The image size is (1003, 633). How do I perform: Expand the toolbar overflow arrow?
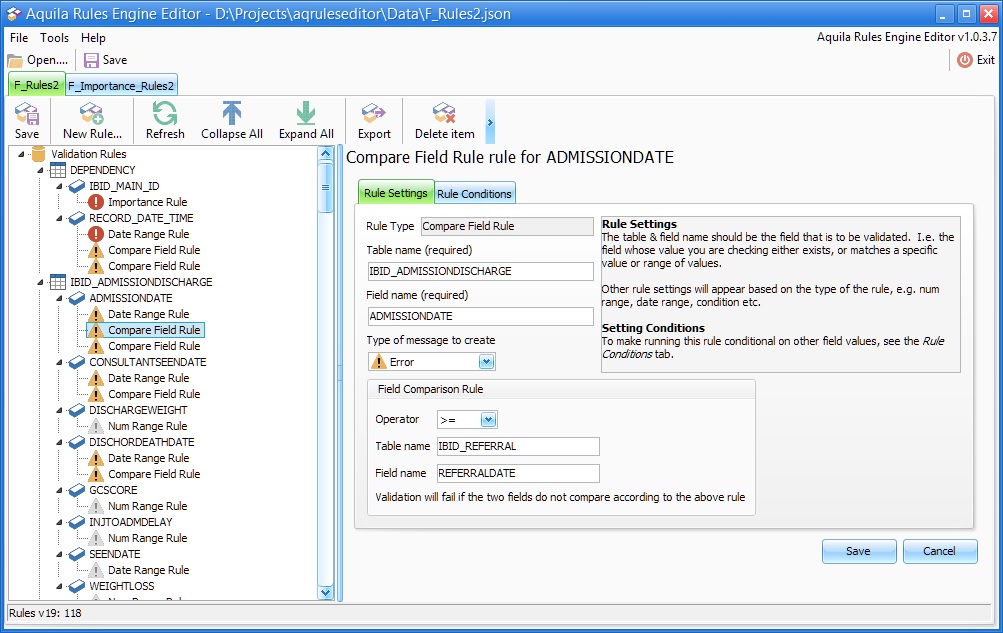click(x=490, y=122)
